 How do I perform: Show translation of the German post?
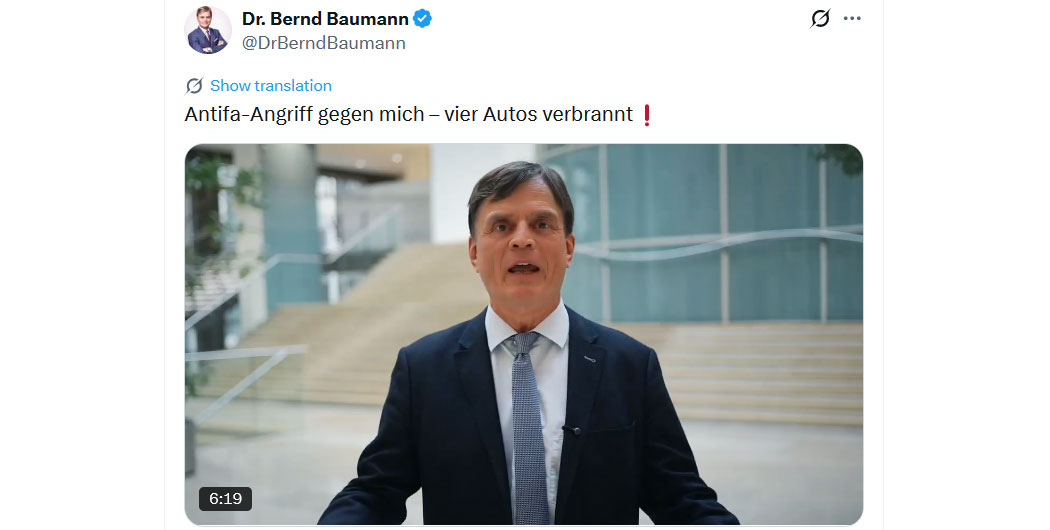tap(271, 86)
